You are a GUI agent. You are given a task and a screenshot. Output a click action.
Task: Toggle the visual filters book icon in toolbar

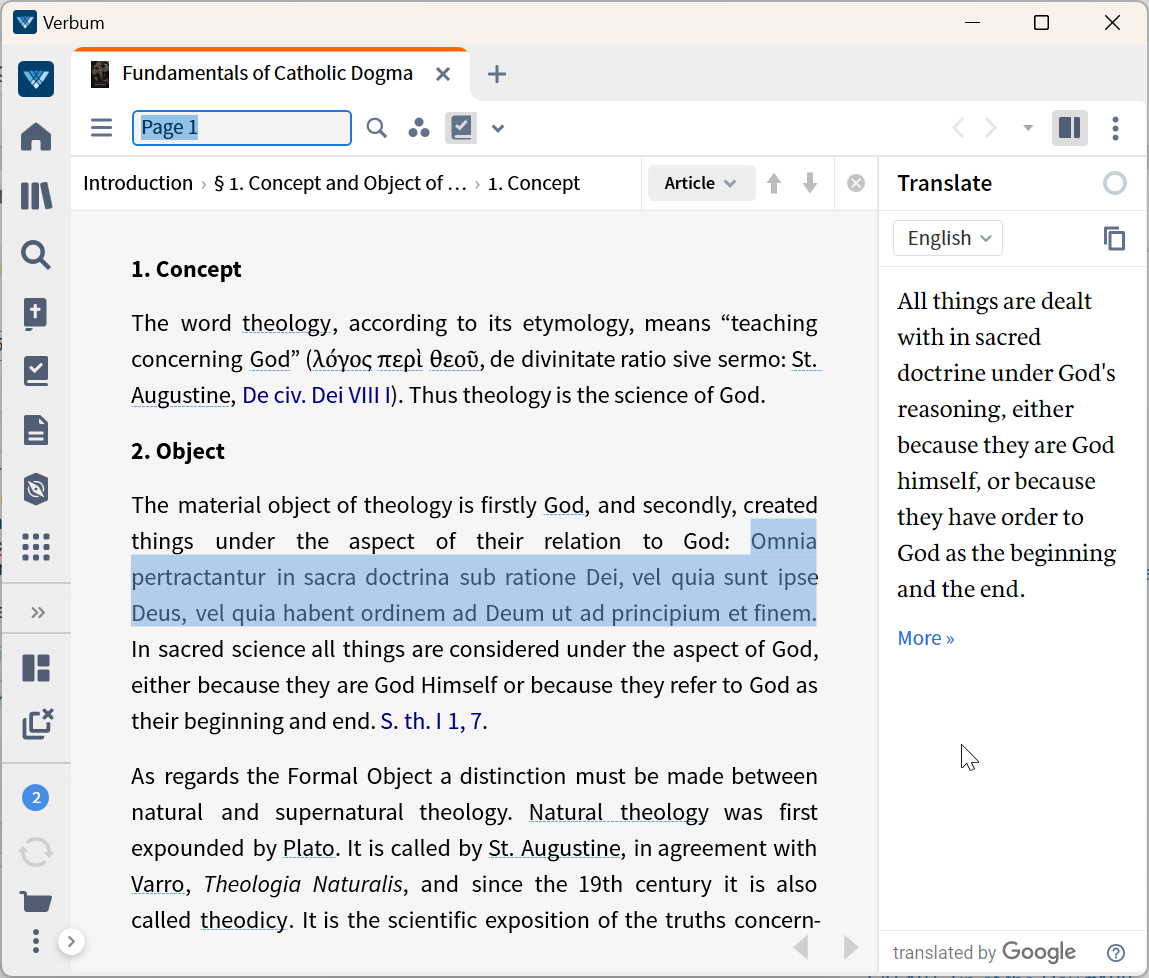(461, 128)
